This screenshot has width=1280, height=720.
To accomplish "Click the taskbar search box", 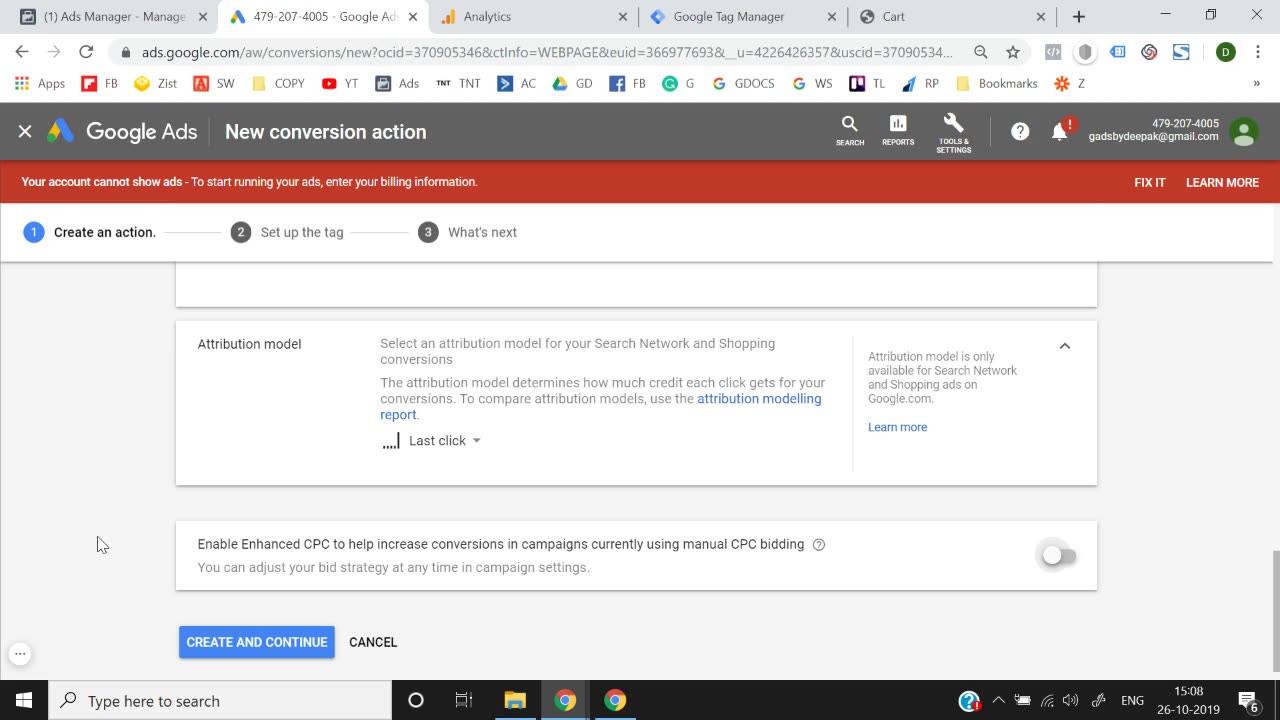I will point(220,701).
